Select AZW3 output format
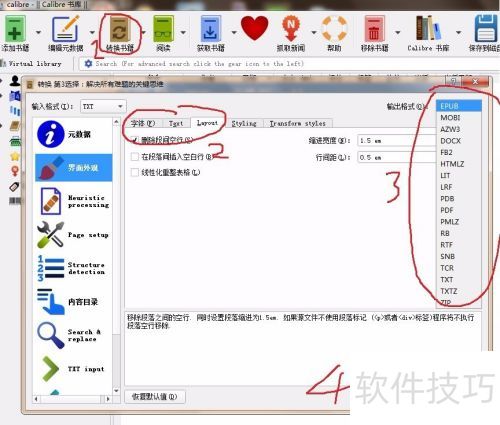 [459, 129]
